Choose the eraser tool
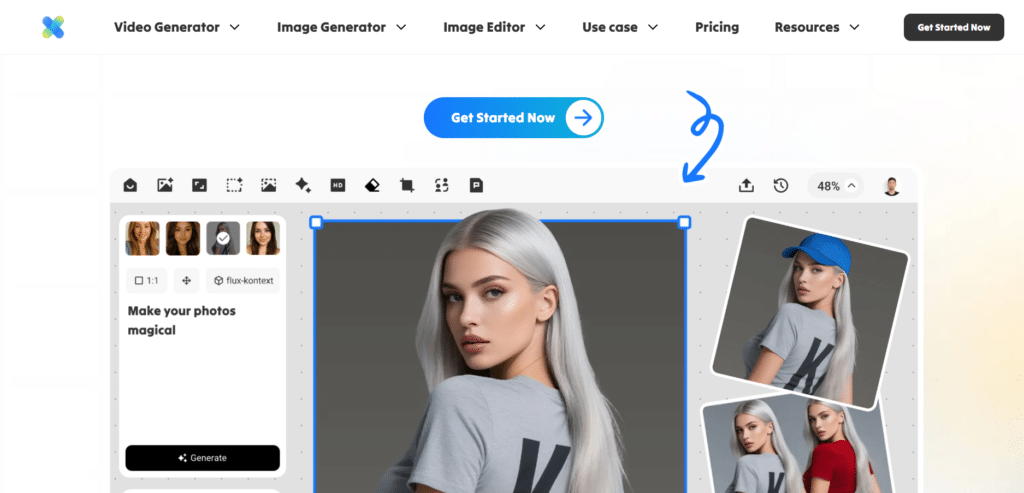This screenshot has height=493, width=1024. tap(372, 185)
